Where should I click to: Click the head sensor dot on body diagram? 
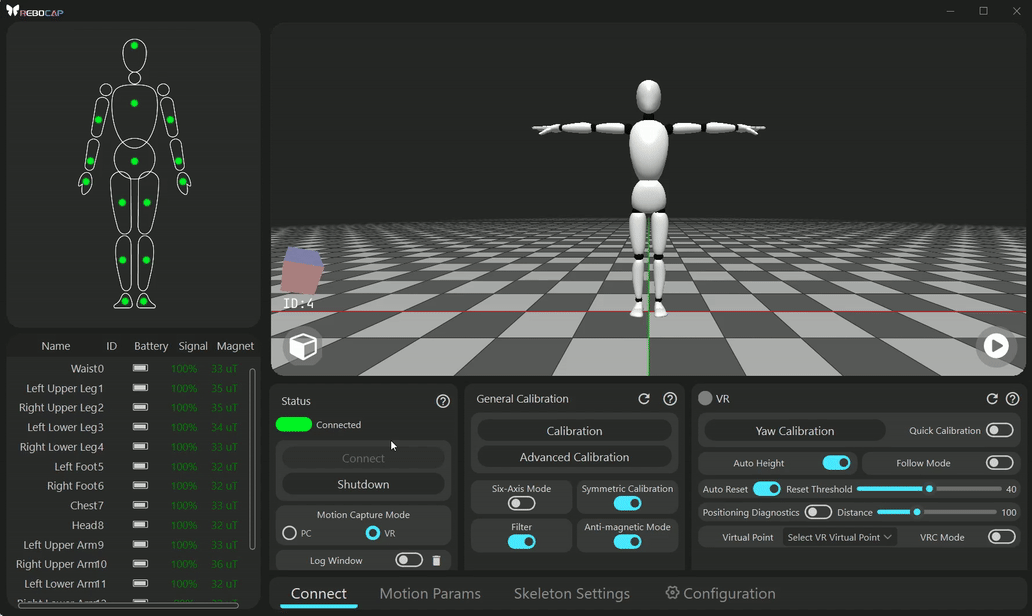click(134, 45)
